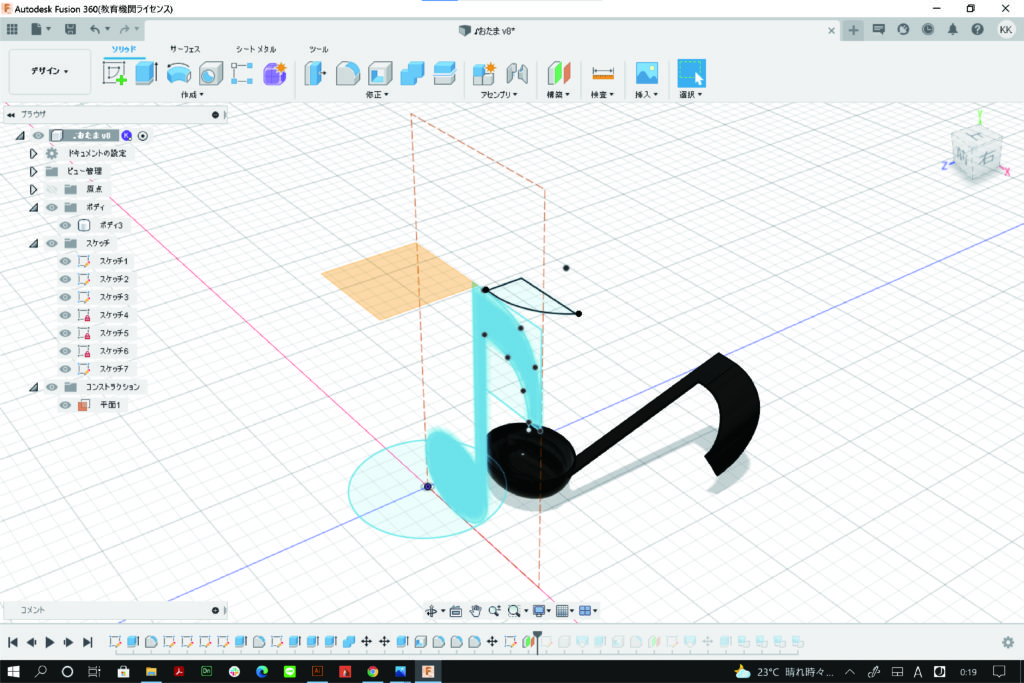
Task: Select the Revolve tool in toolbar
Action: coord(179,73)
